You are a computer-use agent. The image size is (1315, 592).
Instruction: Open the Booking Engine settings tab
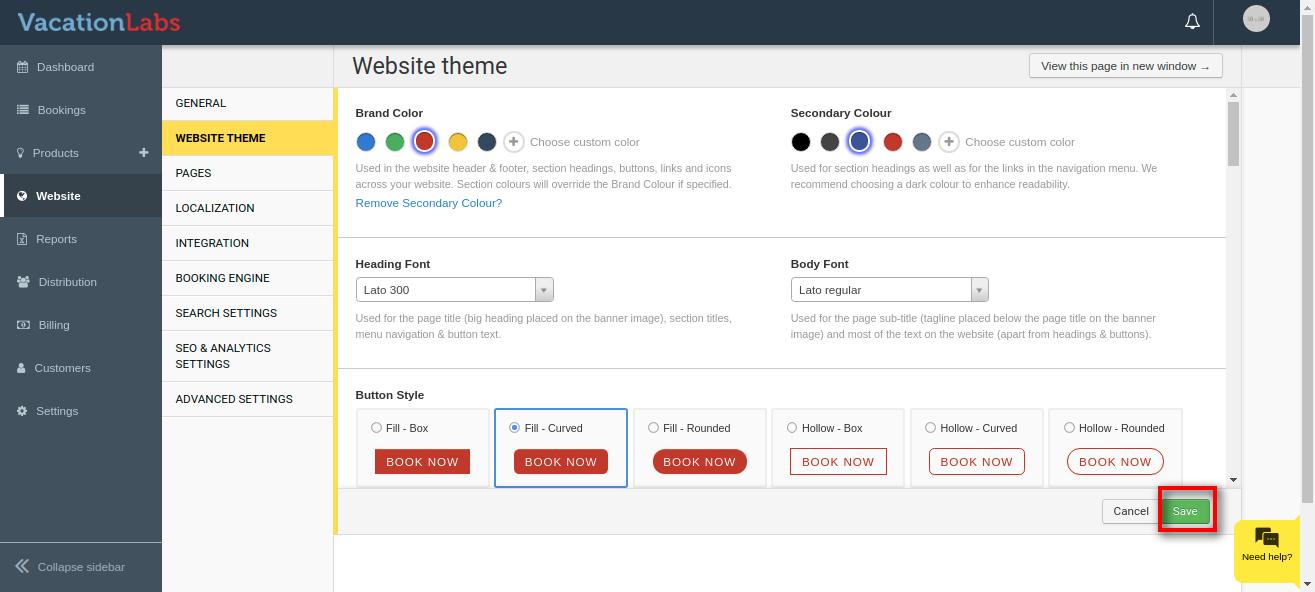coord(222,278)
